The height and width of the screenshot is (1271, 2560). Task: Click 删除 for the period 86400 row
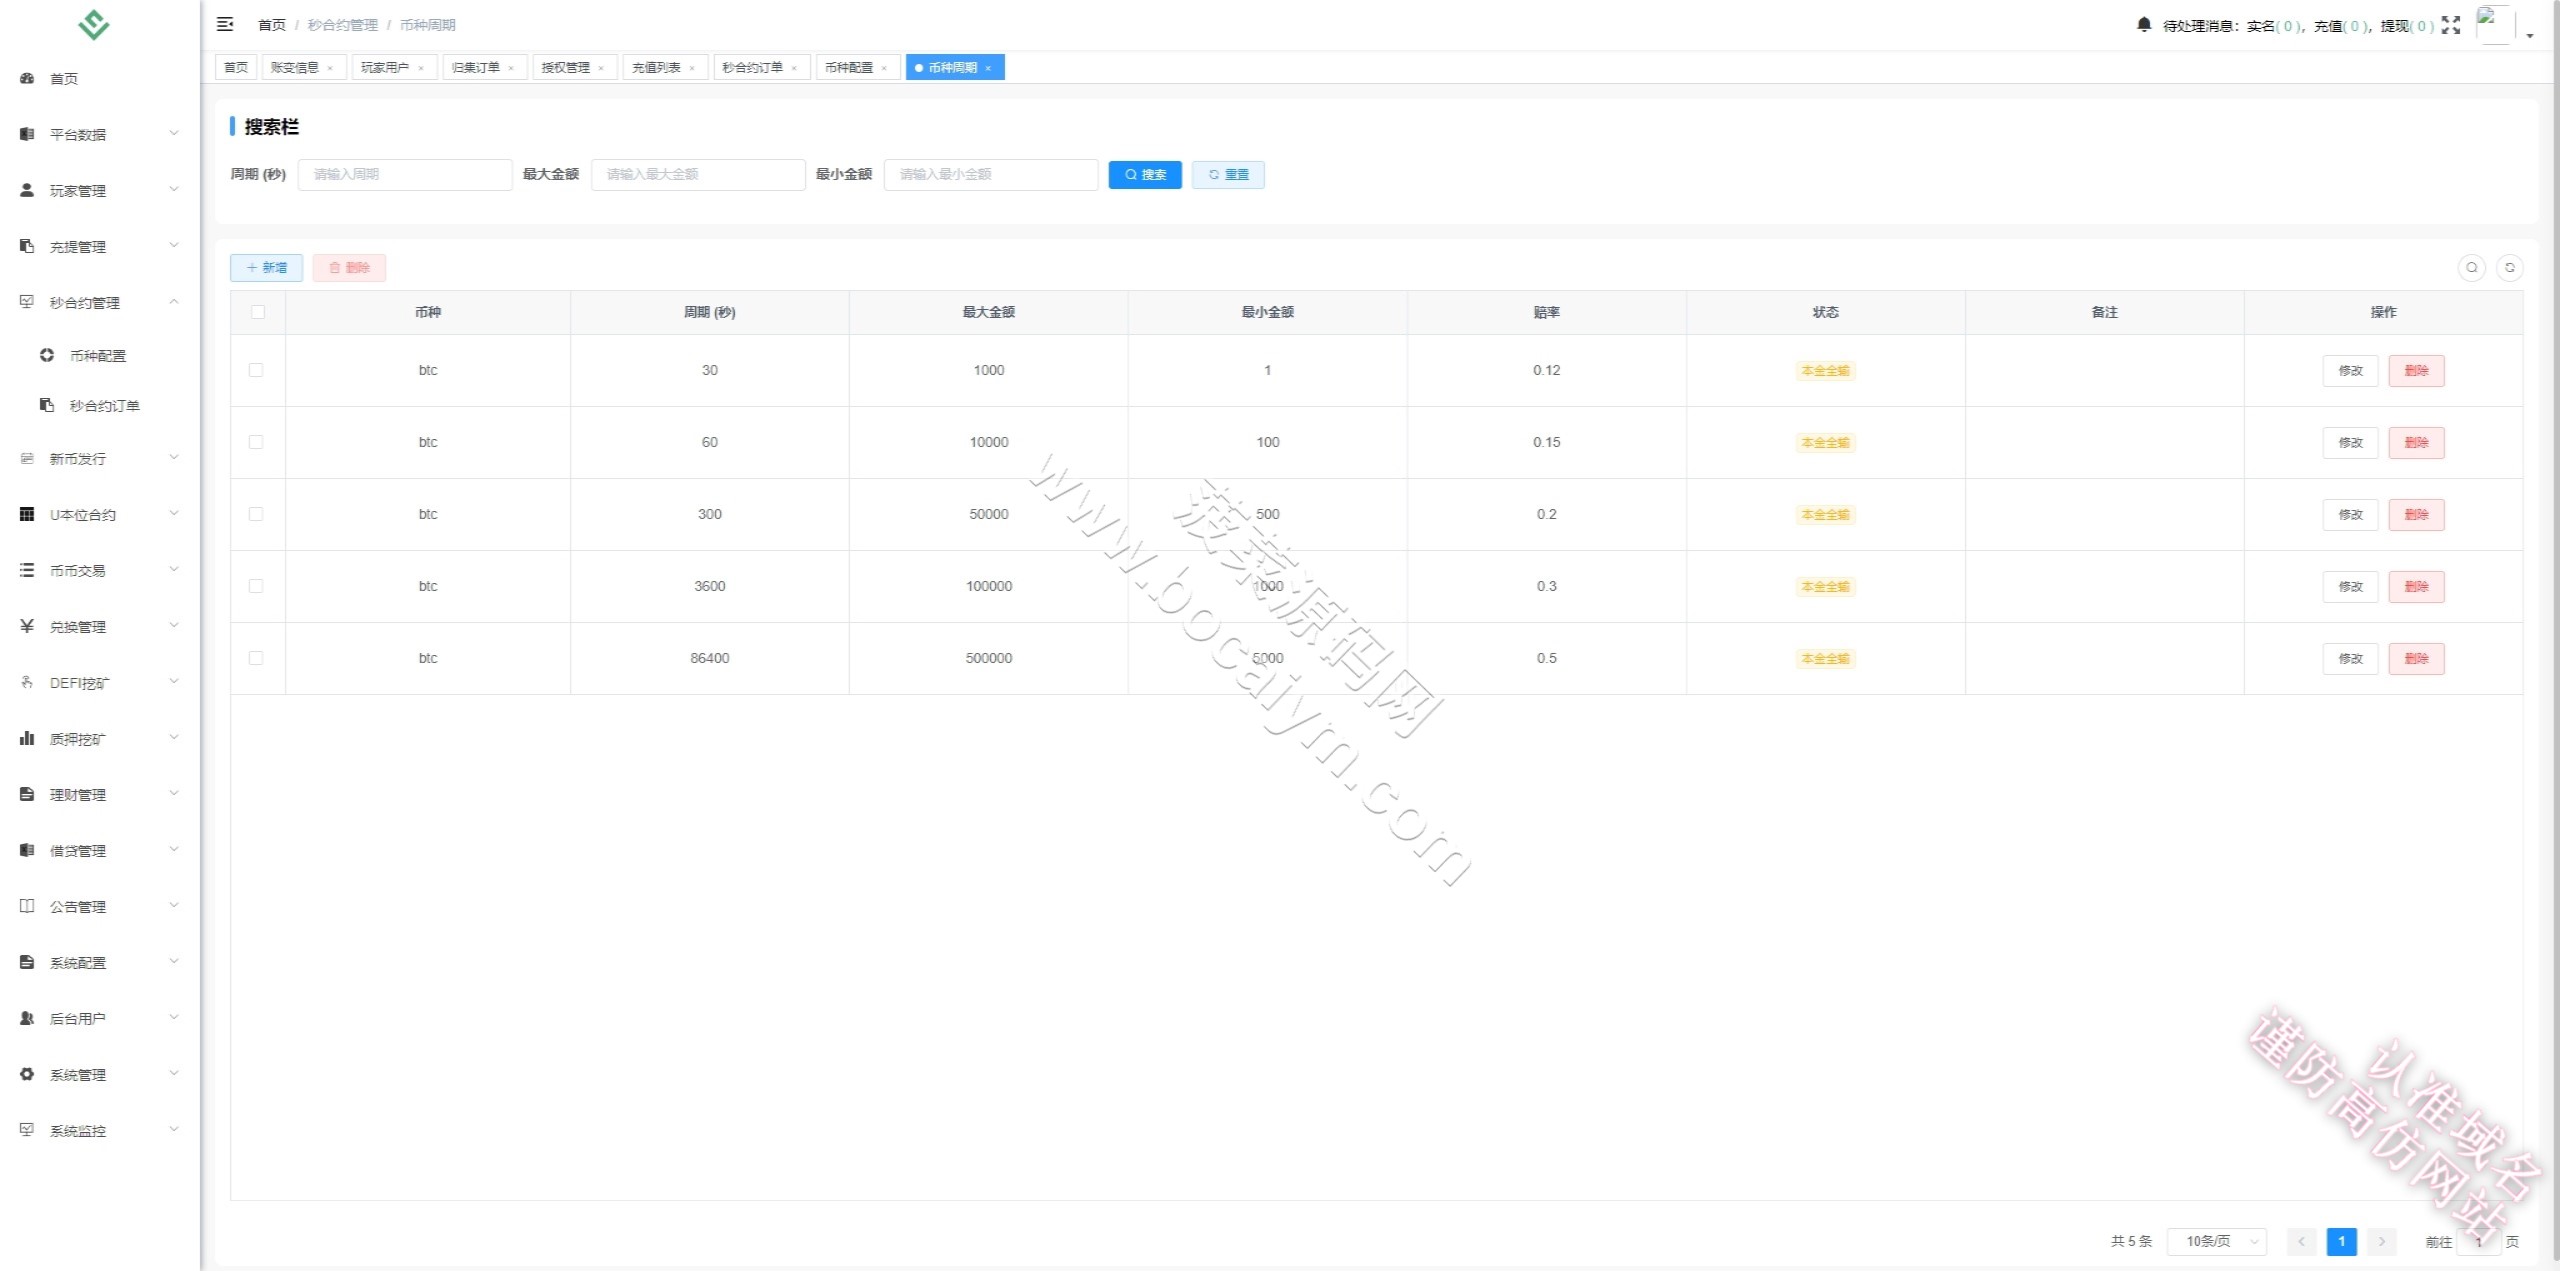(2416, 658)
